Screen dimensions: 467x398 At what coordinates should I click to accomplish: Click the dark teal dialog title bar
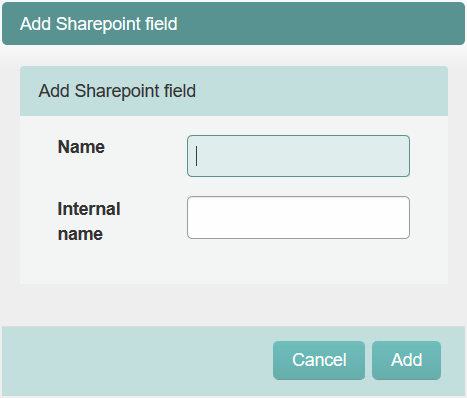[233, 24]
